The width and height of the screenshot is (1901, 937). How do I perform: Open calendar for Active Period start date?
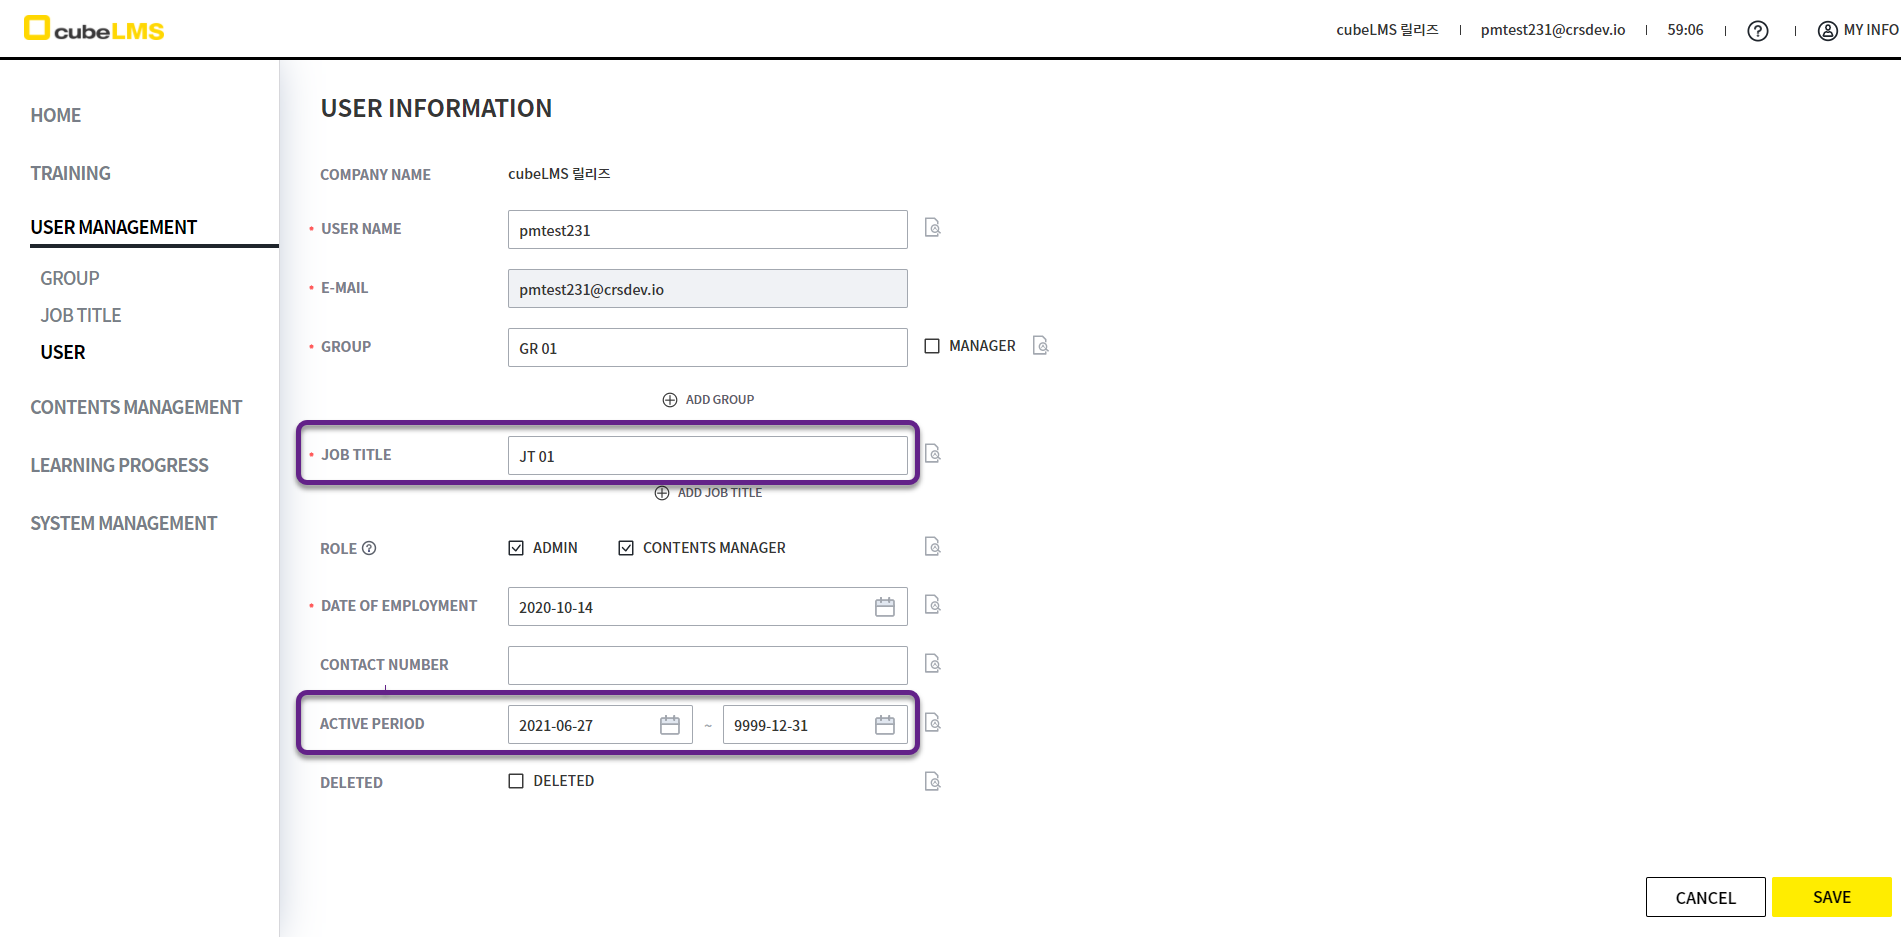pyautogui.click(x=669, y=725)
